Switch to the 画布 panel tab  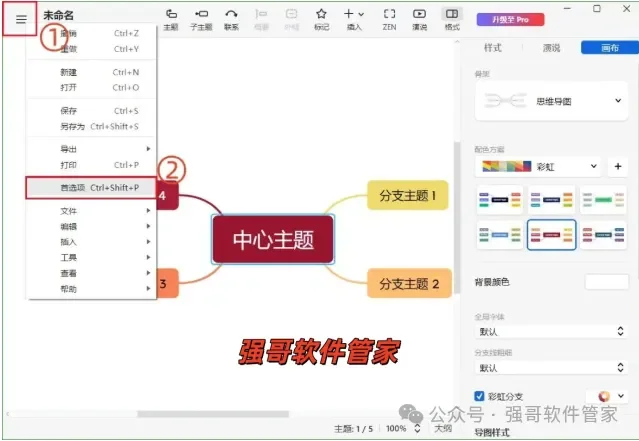[610, 48]
